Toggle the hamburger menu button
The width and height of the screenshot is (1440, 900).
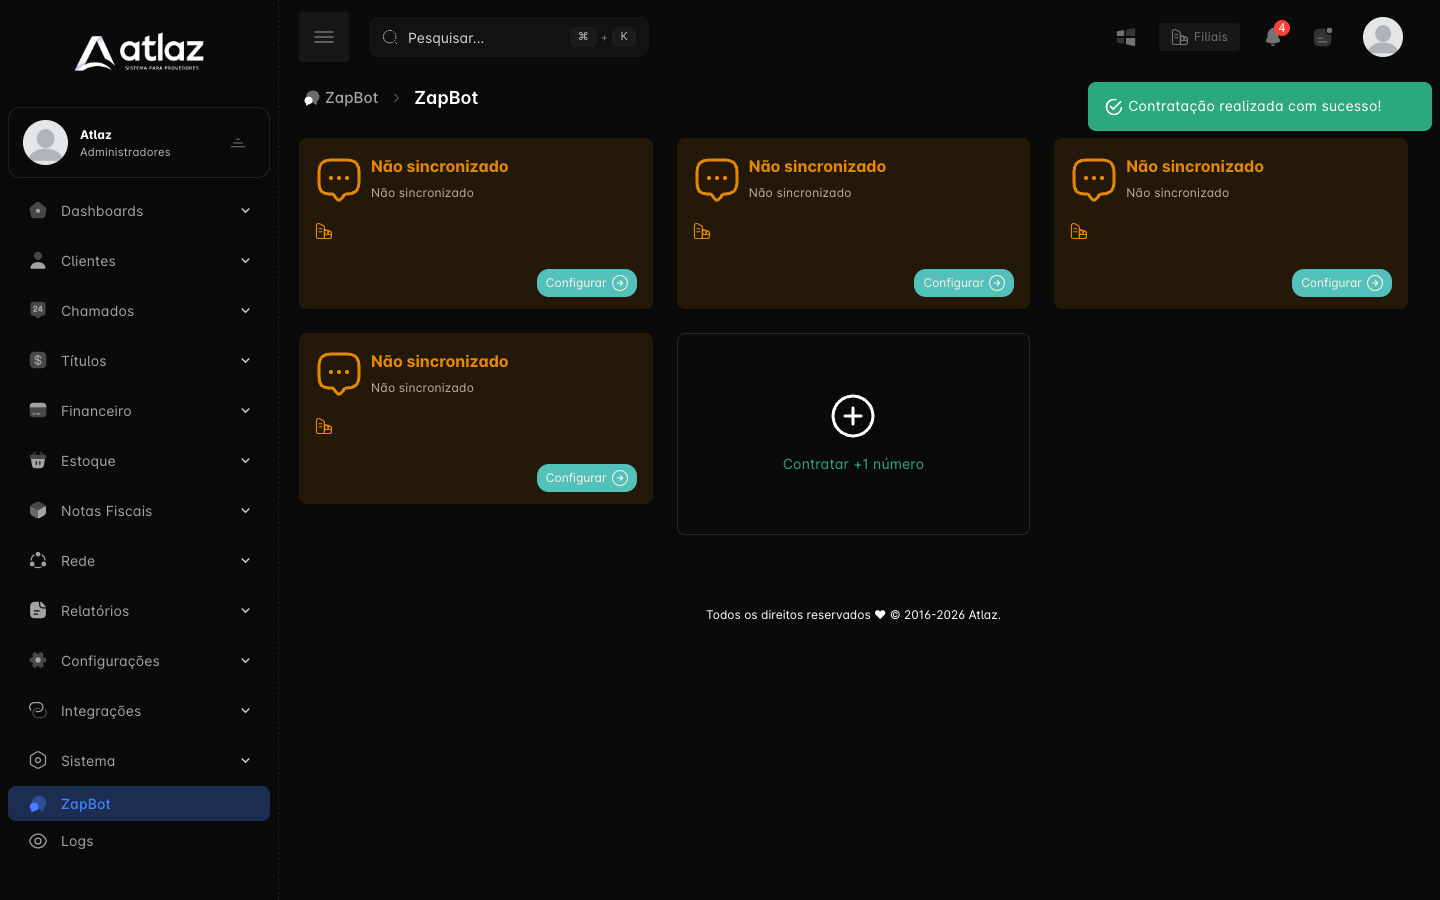coord(324,37)
